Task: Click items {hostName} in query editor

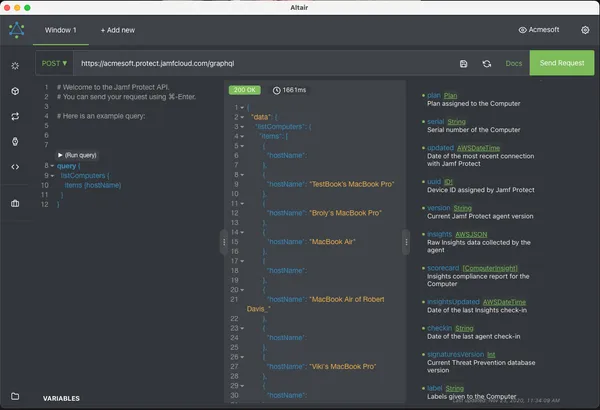Action: tap(93, 185)
